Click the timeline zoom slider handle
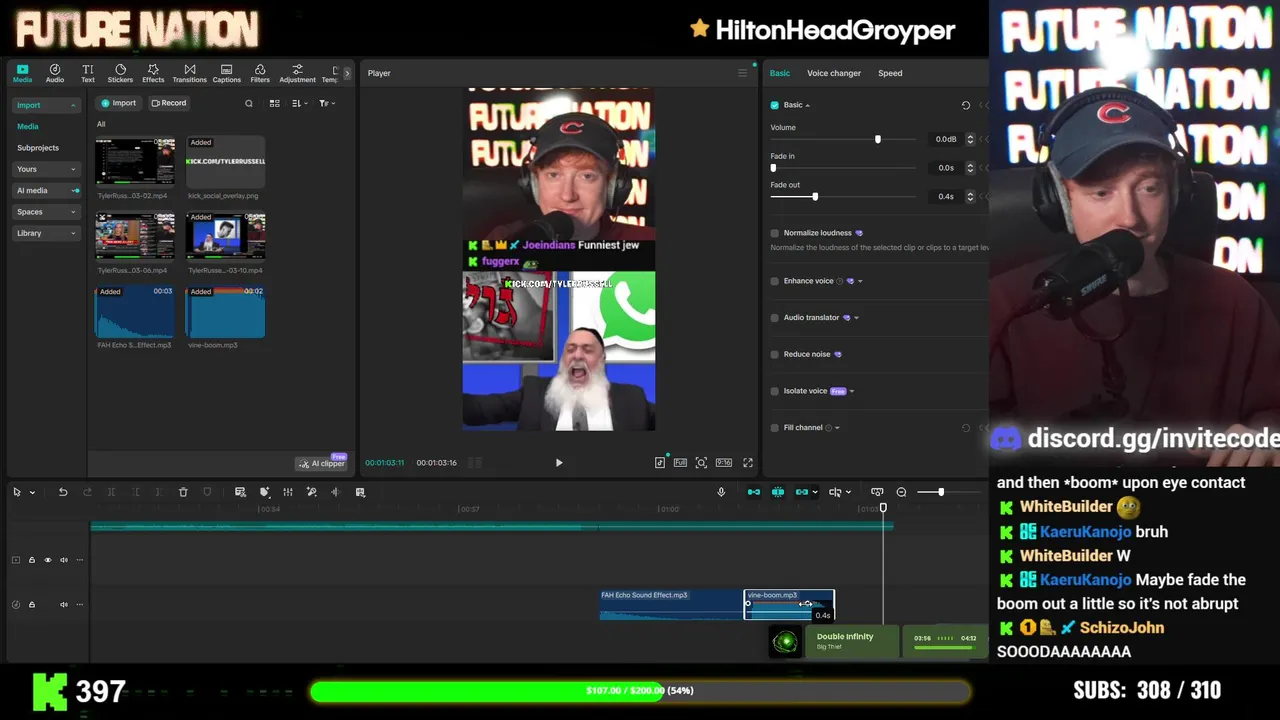This screenshot has height=720, width=1280. (941, 492)
